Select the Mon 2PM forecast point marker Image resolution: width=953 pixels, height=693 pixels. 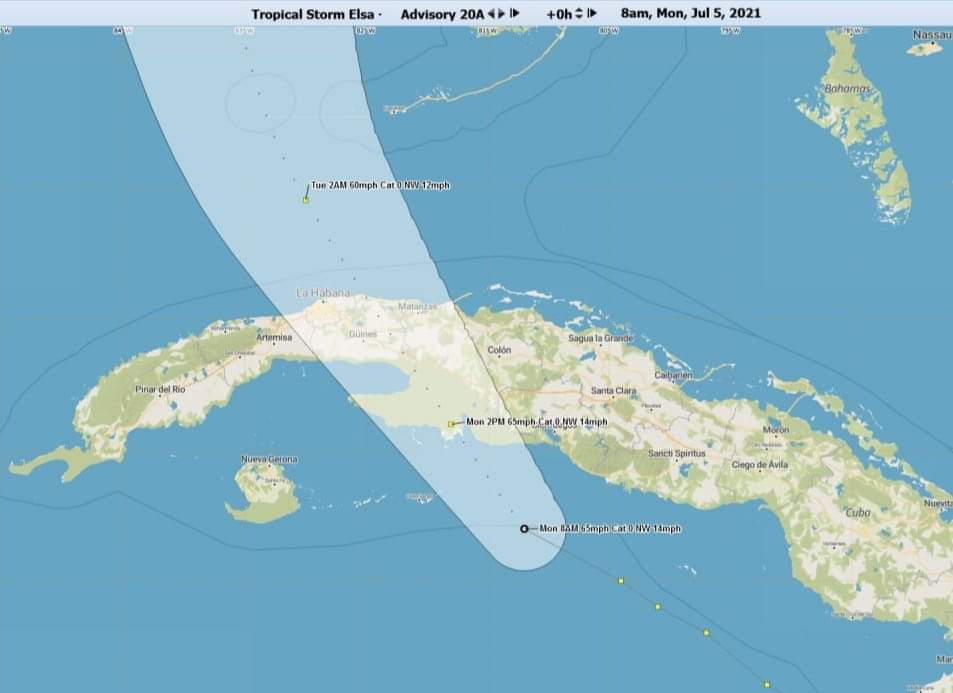452,424
